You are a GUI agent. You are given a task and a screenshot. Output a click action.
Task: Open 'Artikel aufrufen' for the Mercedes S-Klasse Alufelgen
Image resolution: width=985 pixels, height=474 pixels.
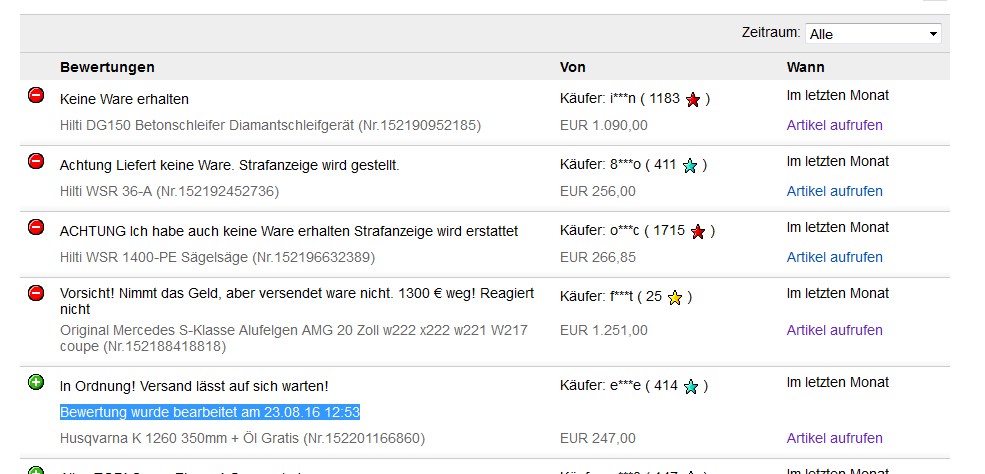pos(834,330)
